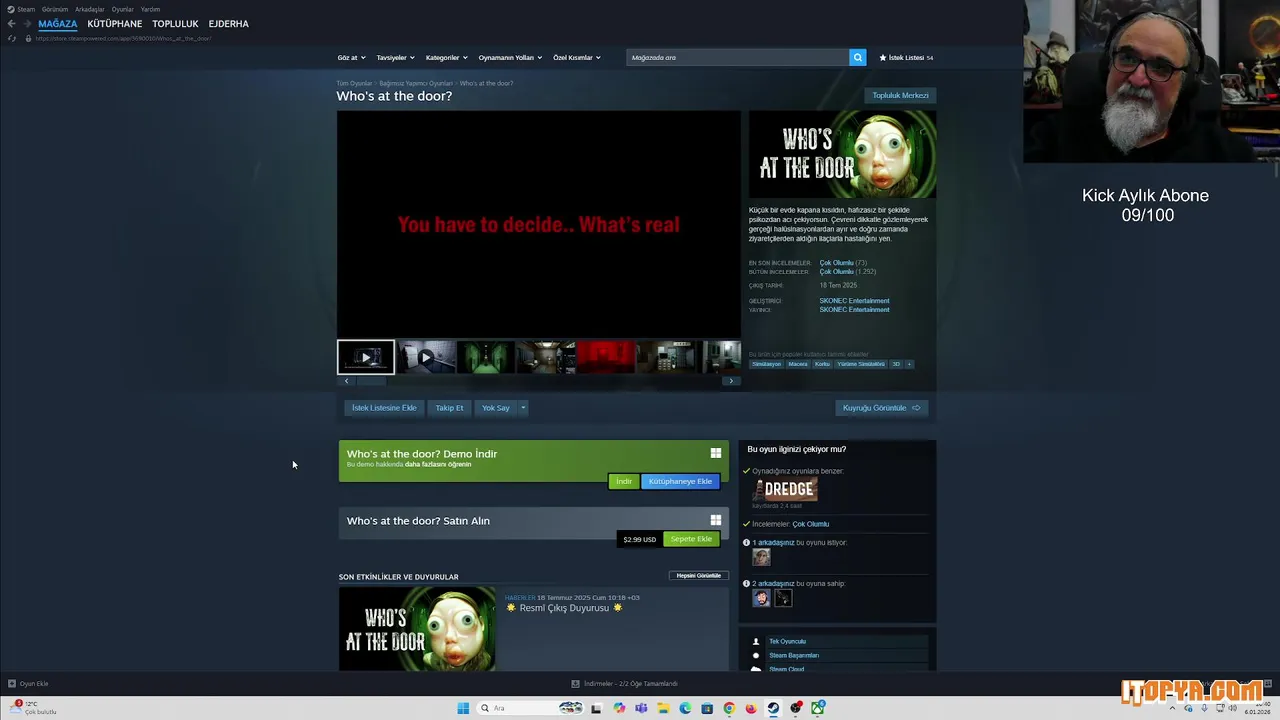Open the Oyunlar menu

tap(123, 9)
